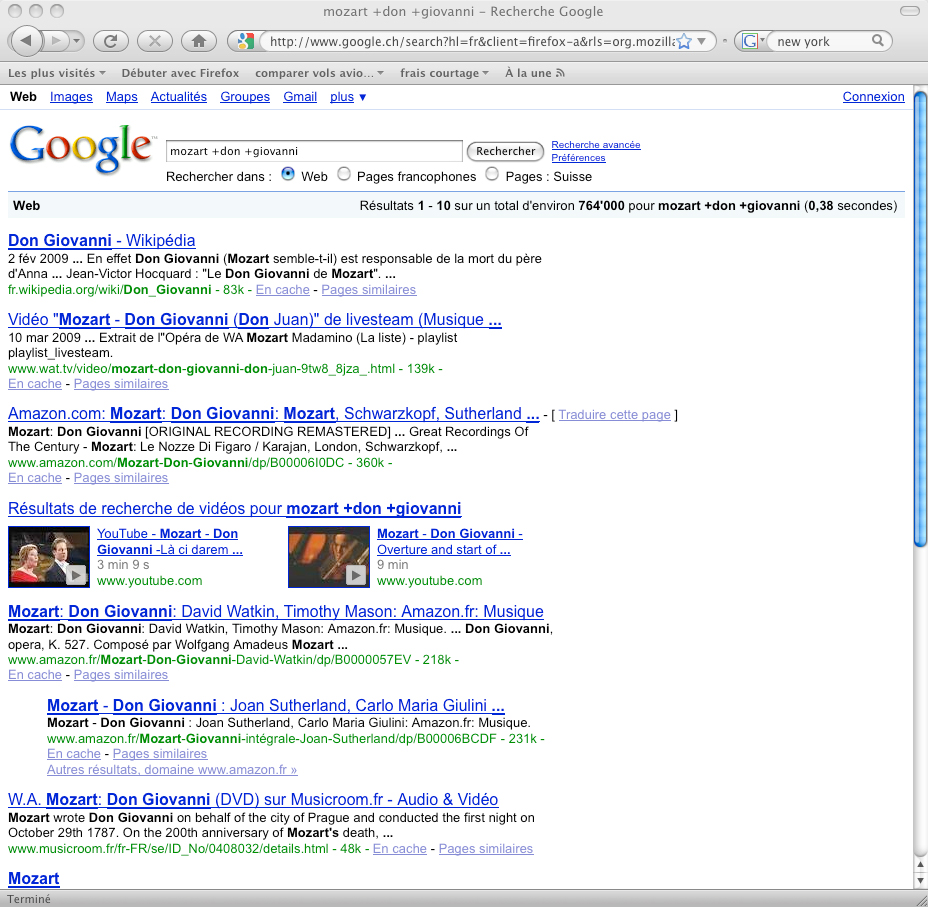The image size is (928, 907).
Task: Click the Connexion sign-in link
Action: (x=874, y=96)
